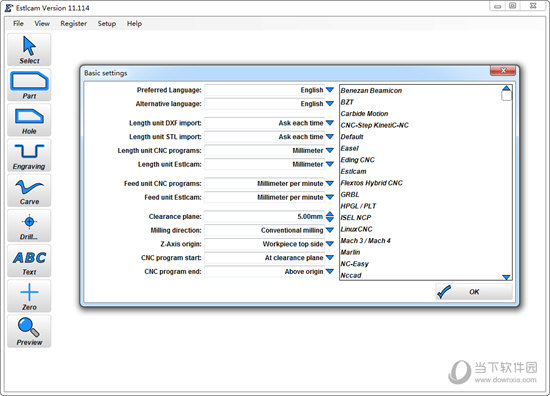The height and width of the screenshot is (396, 550).
Task: Select the arrow Select tool
Action: click(x=29, y=50)
